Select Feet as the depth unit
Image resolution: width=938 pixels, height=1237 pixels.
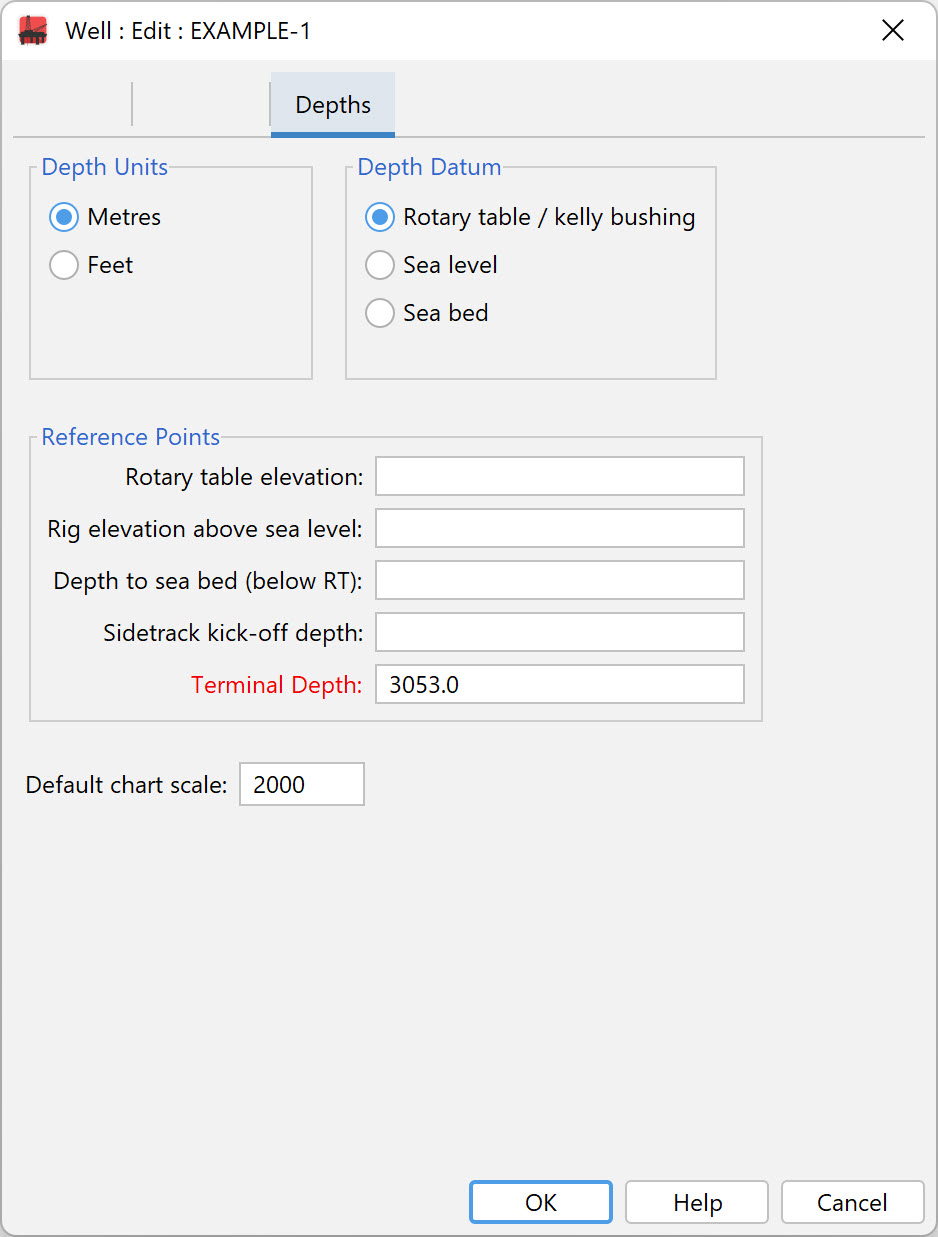tap(91, 265)
